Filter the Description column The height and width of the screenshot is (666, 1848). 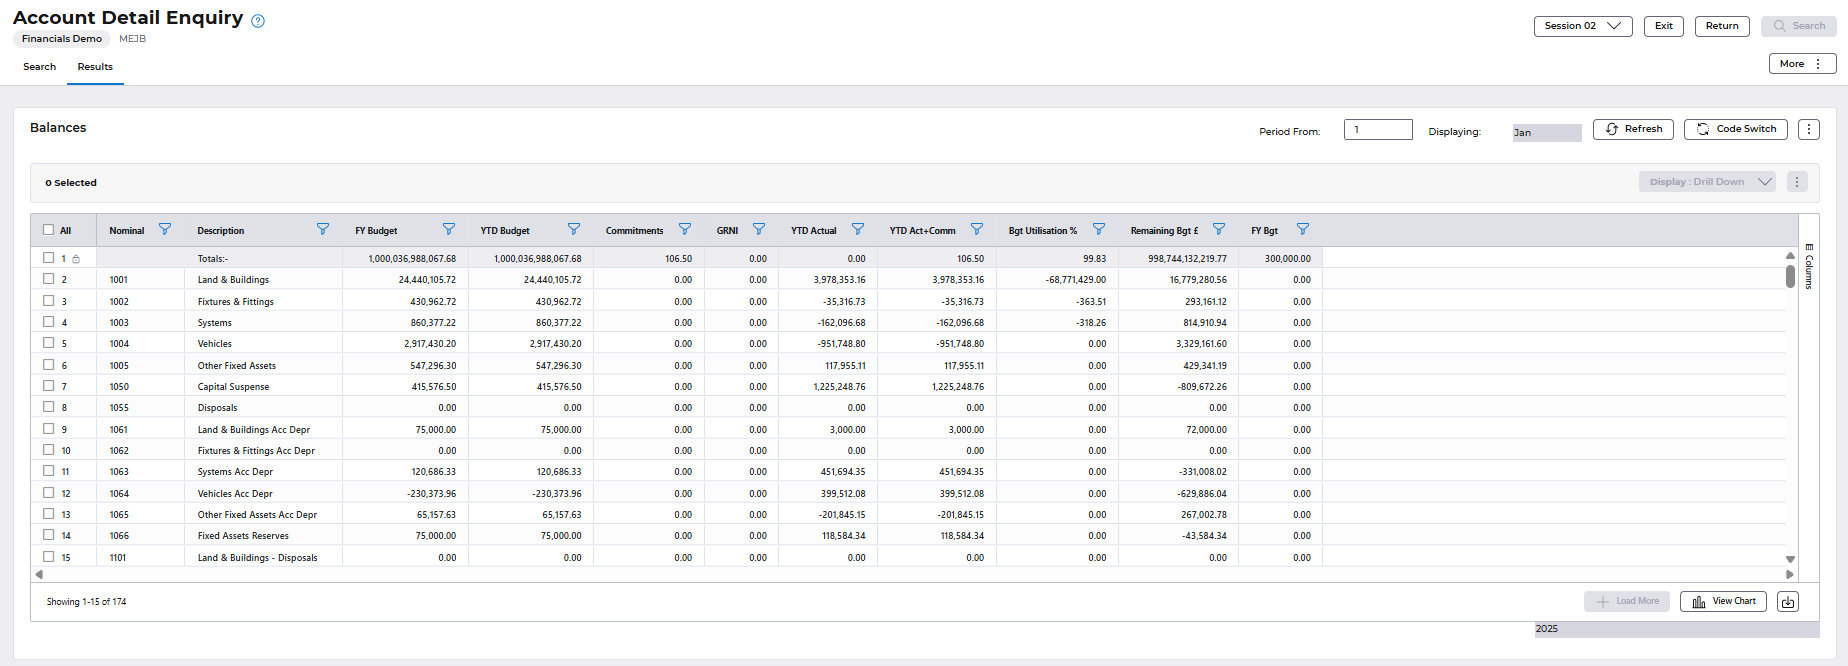[x=323, y=230]
